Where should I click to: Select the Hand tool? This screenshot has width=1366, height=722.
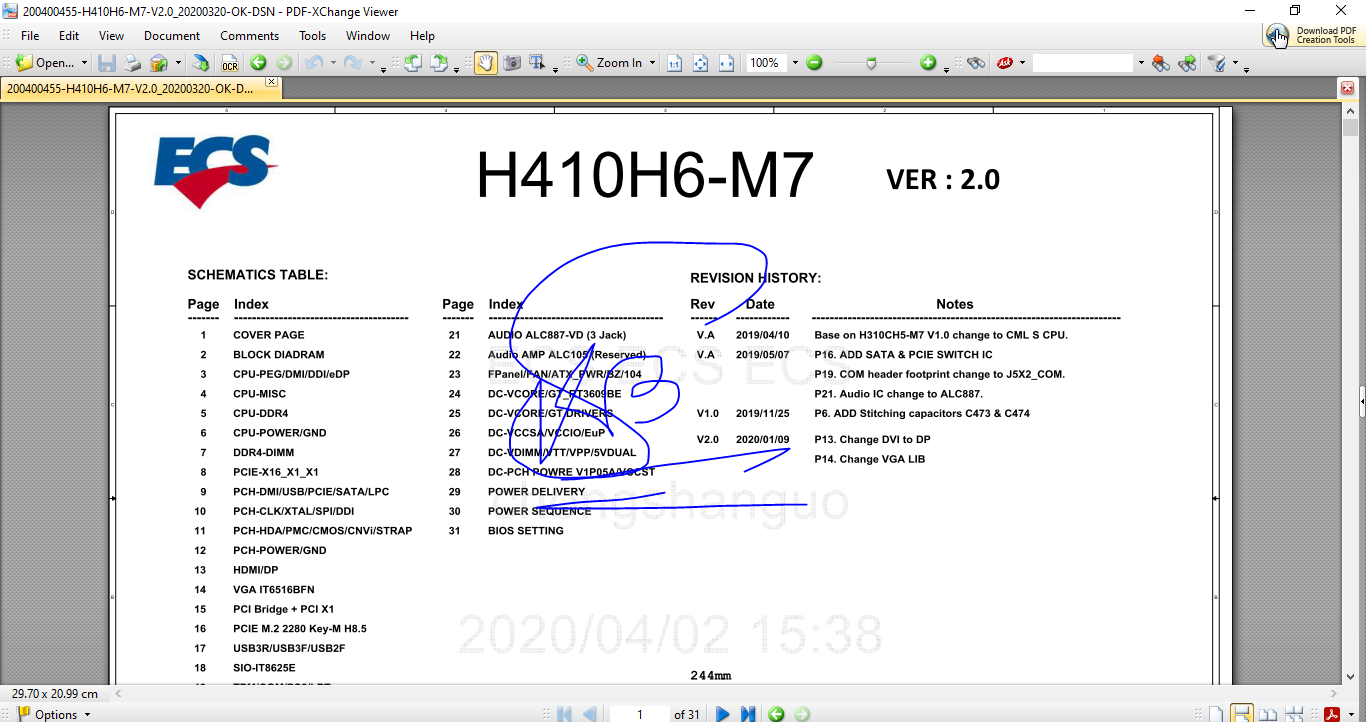pyautogui.click(x=485, y=62)
